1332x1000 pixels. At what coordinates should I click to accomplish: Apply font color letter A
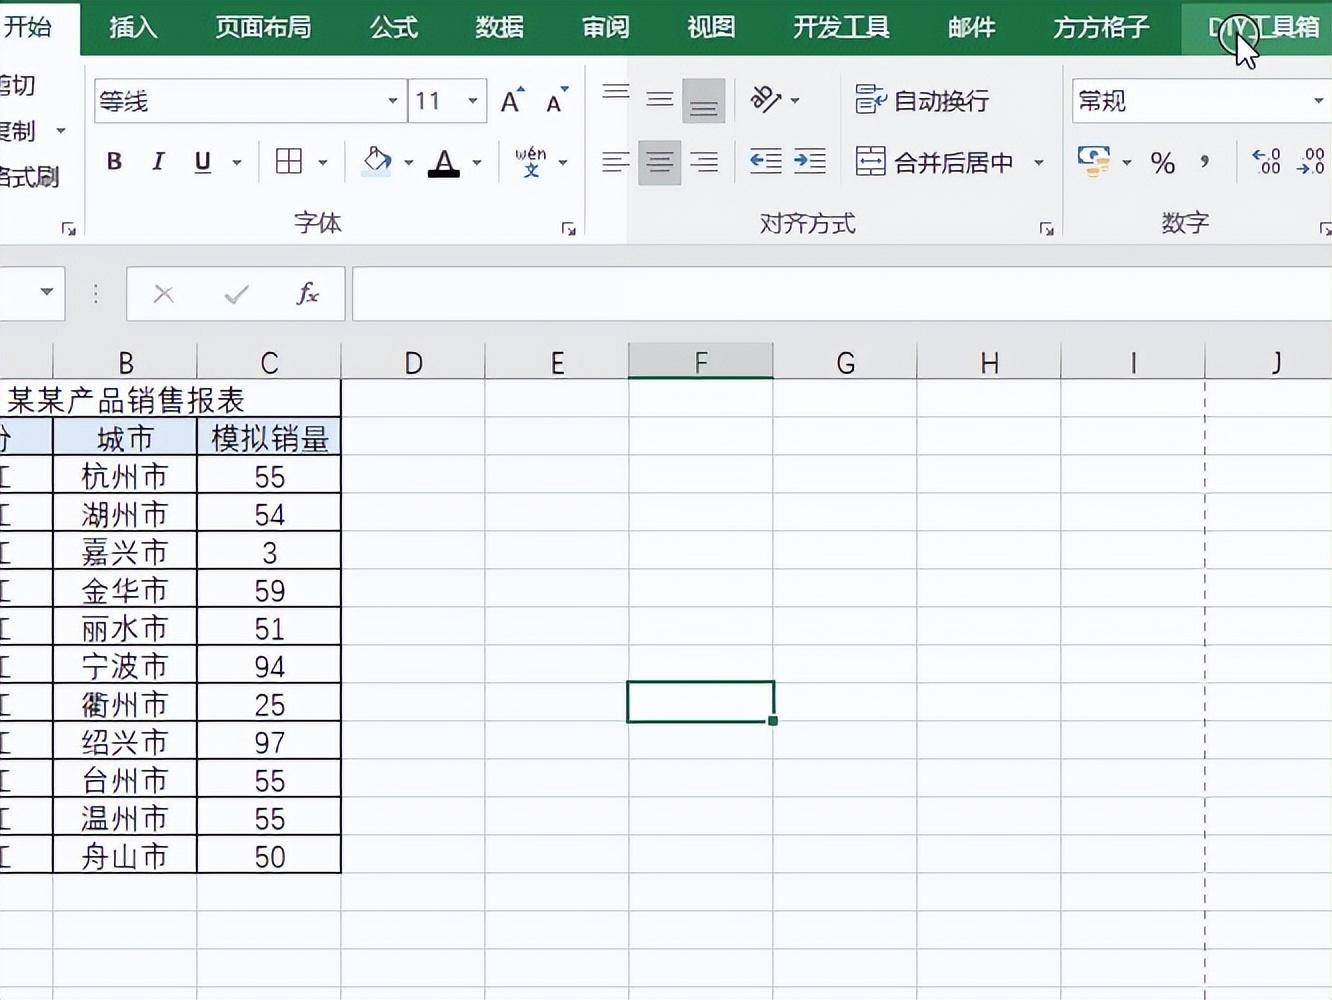point(444,162)
